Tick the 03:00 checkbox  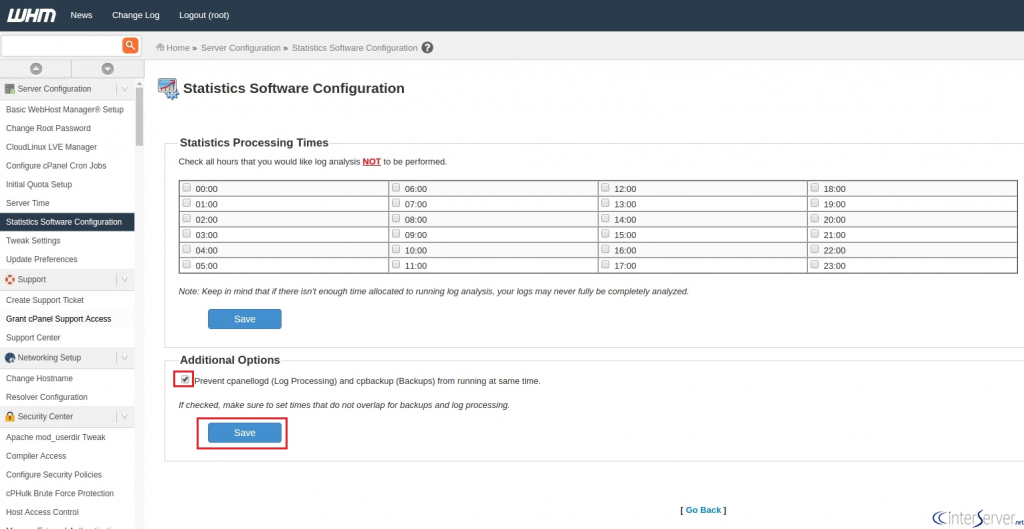[x=187, y=234]
